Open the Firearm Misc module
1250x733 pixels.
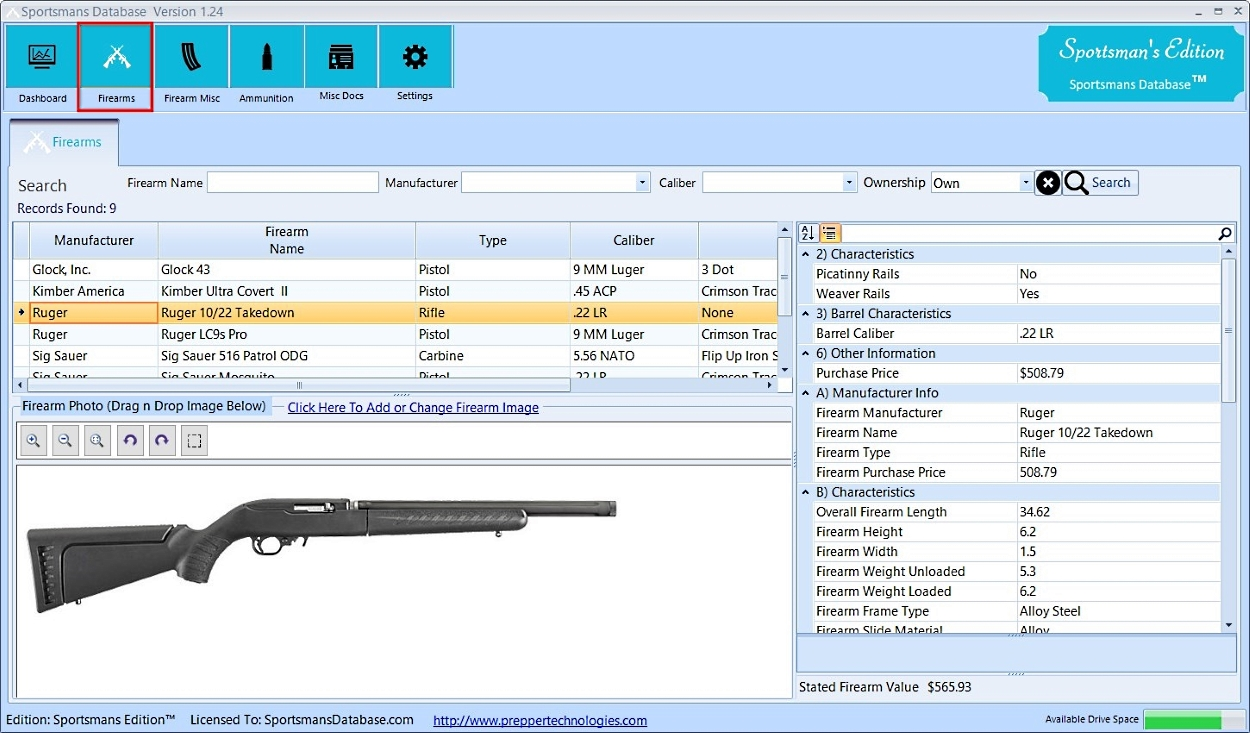[x=192, y=66]
